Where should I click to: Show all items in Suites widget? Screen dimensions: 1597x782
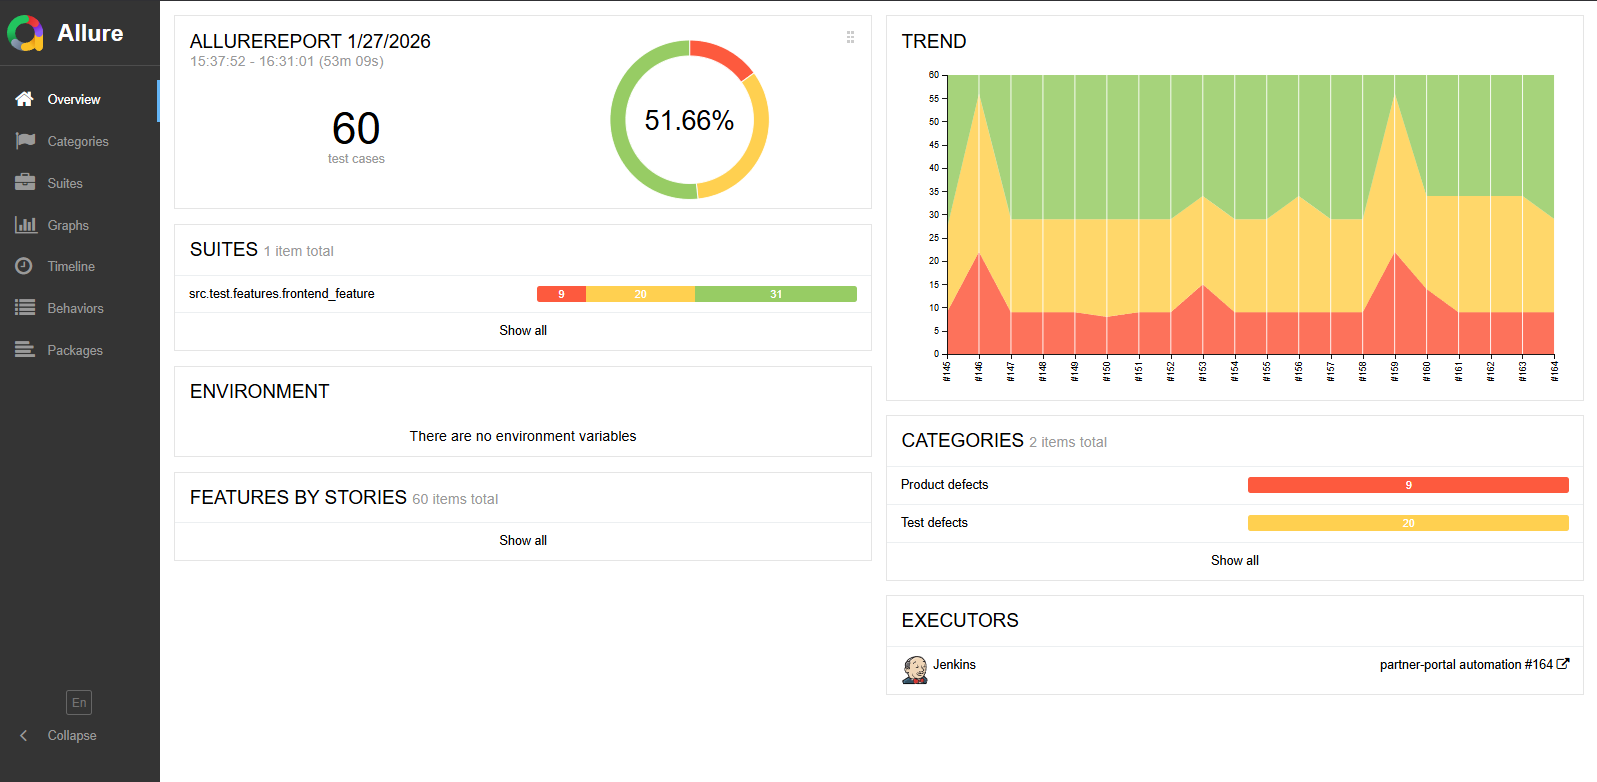[x=523, y=331]
